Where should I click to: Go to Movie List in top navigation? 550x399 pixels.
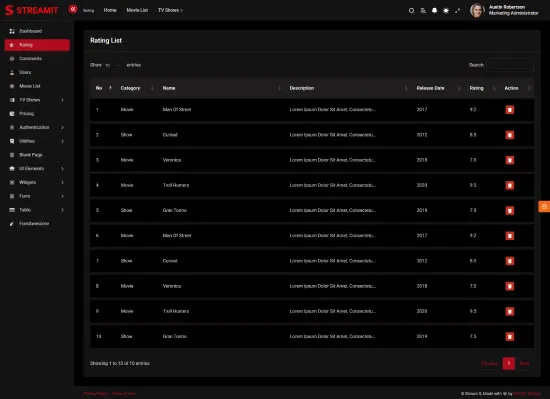[x=137, y=10]
